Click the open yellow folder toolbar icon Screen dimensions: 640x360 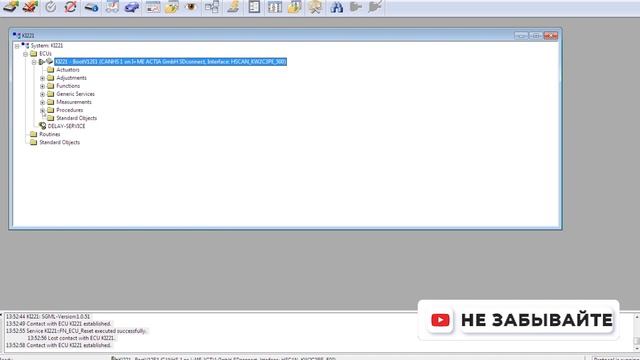pyautogui.click(x=172, y=7)
